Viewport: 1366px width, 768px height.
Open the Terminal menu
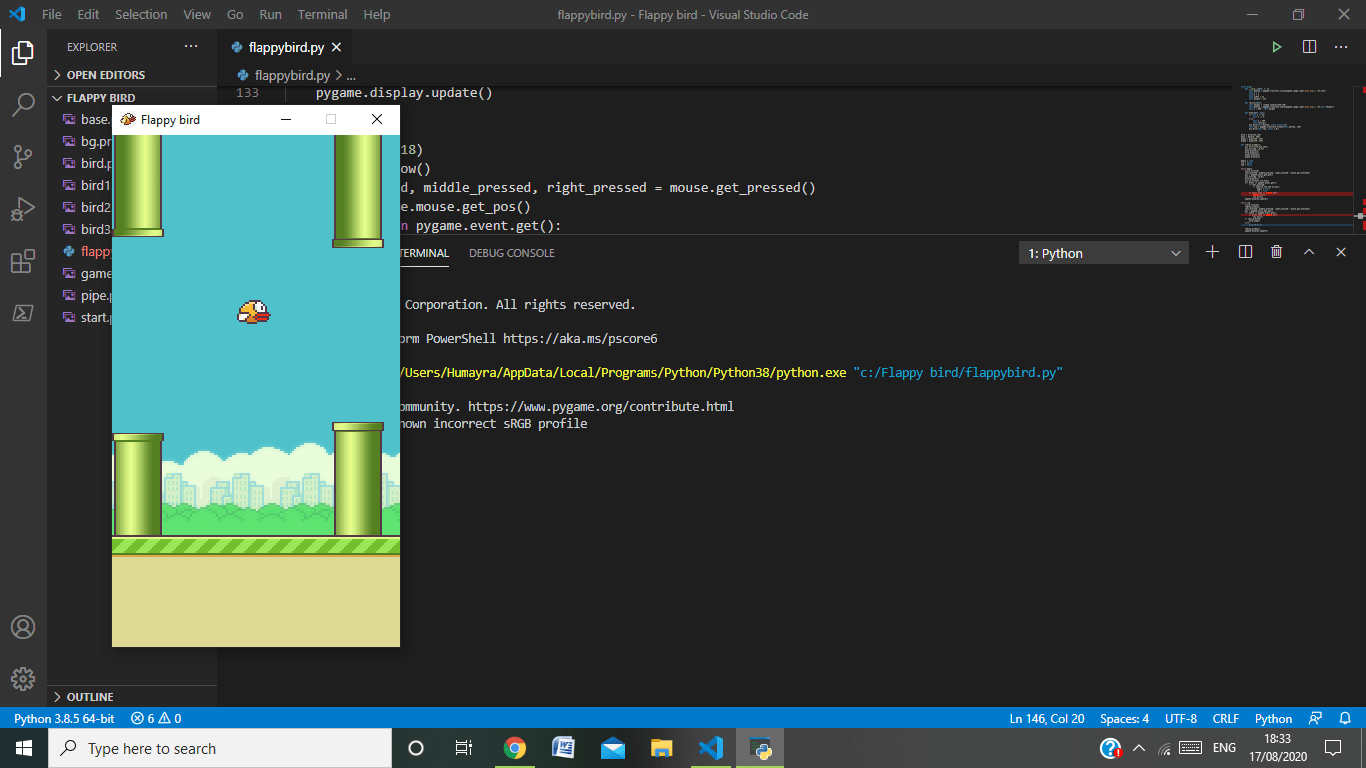pyautogui.click(x=322, y=14)
